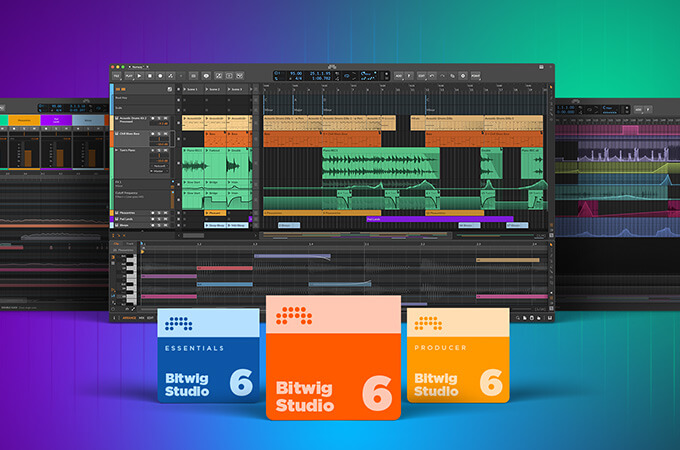This screenshot has height=450, width=680.
Task: Click the copy icon next to redo
Action: 452,76
